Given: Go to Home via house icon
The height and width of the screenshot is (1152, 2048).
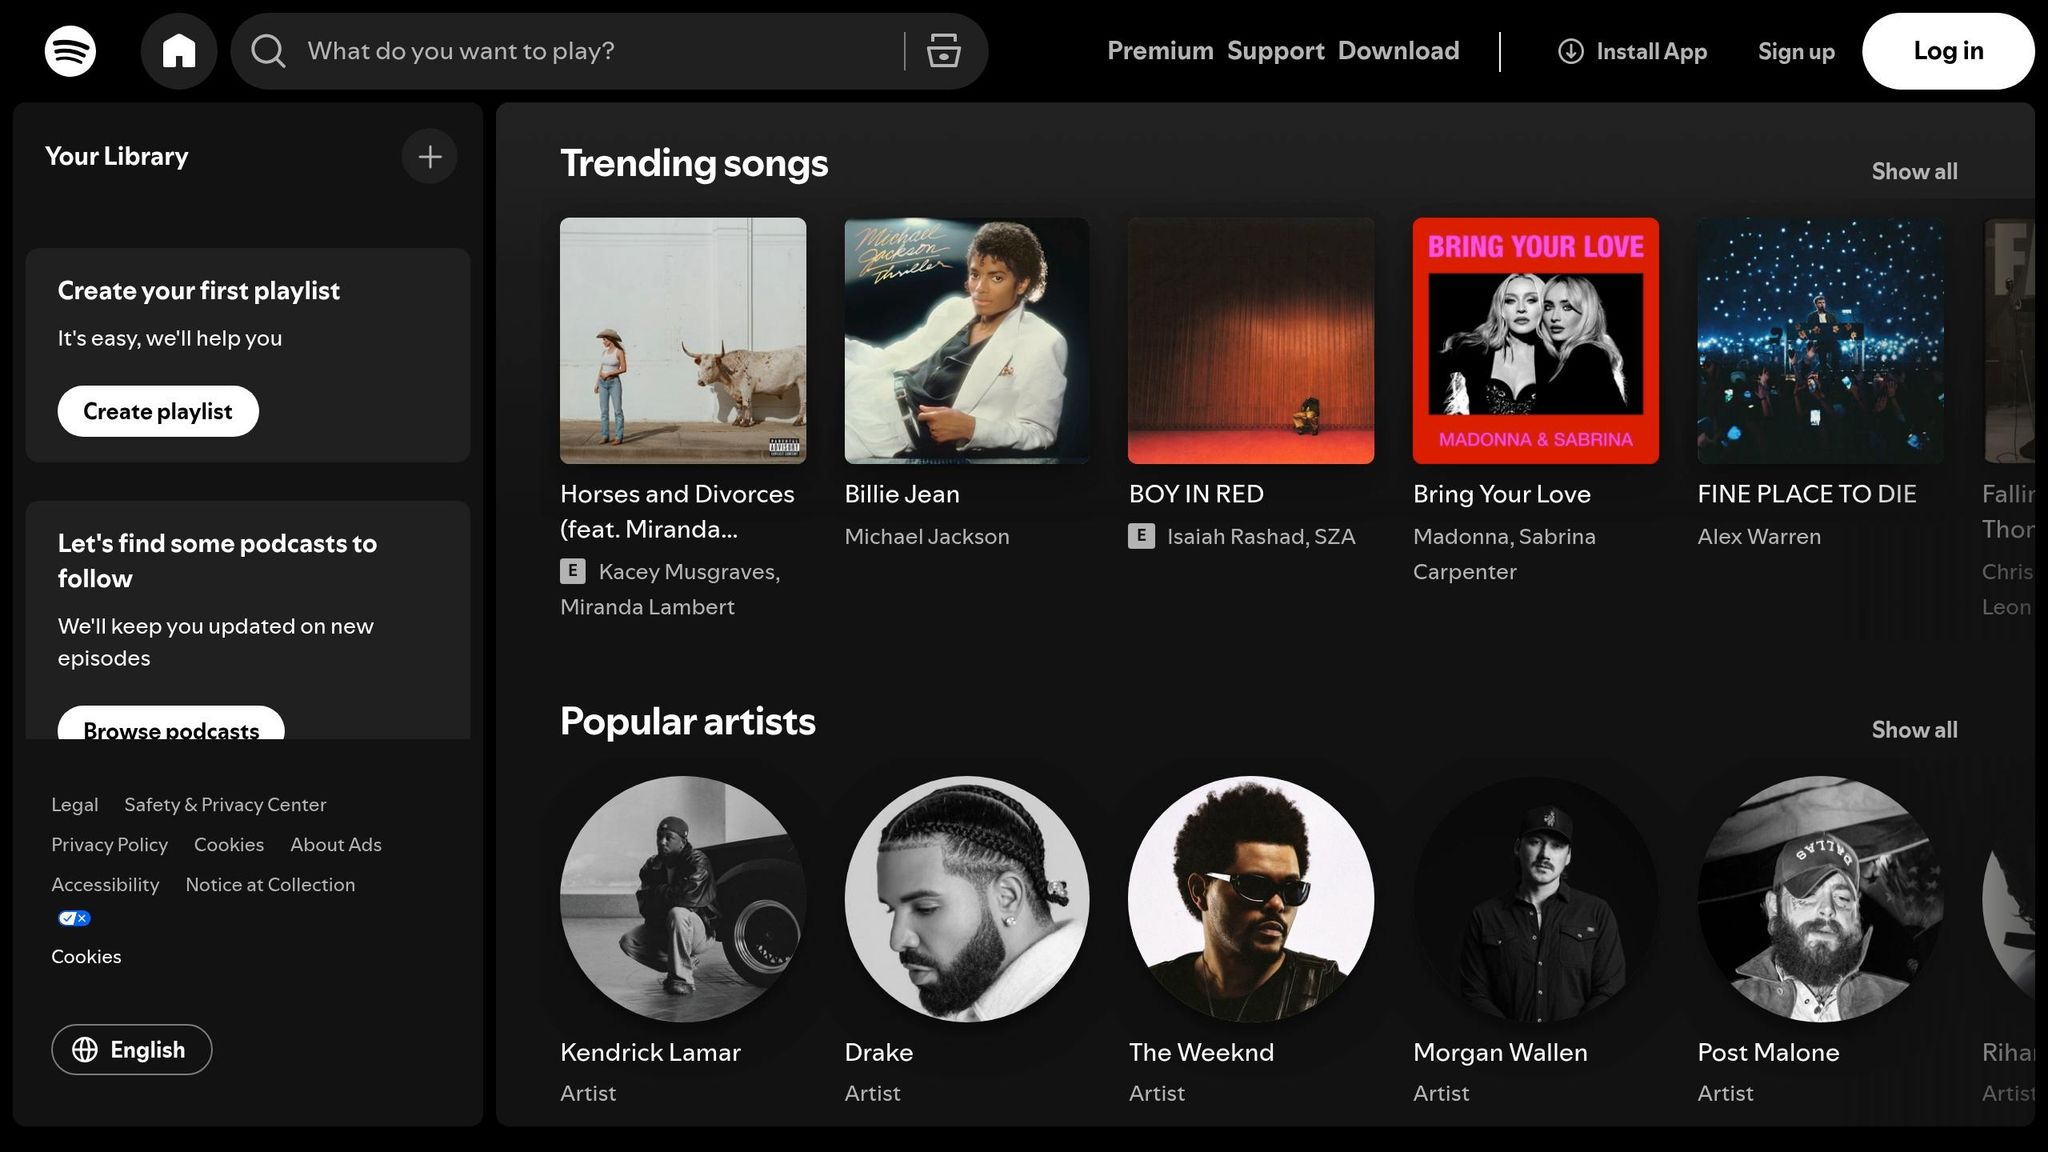Looking at the screenshot, I should pyautogui.click(x=179, y=51).
